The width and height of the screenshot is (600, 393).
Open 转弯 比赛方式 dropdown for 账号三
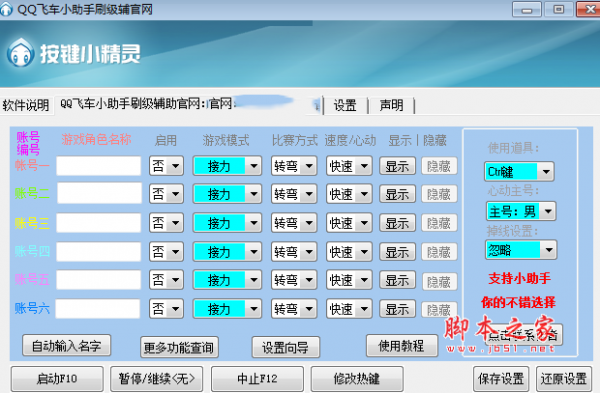click(294, 223)
